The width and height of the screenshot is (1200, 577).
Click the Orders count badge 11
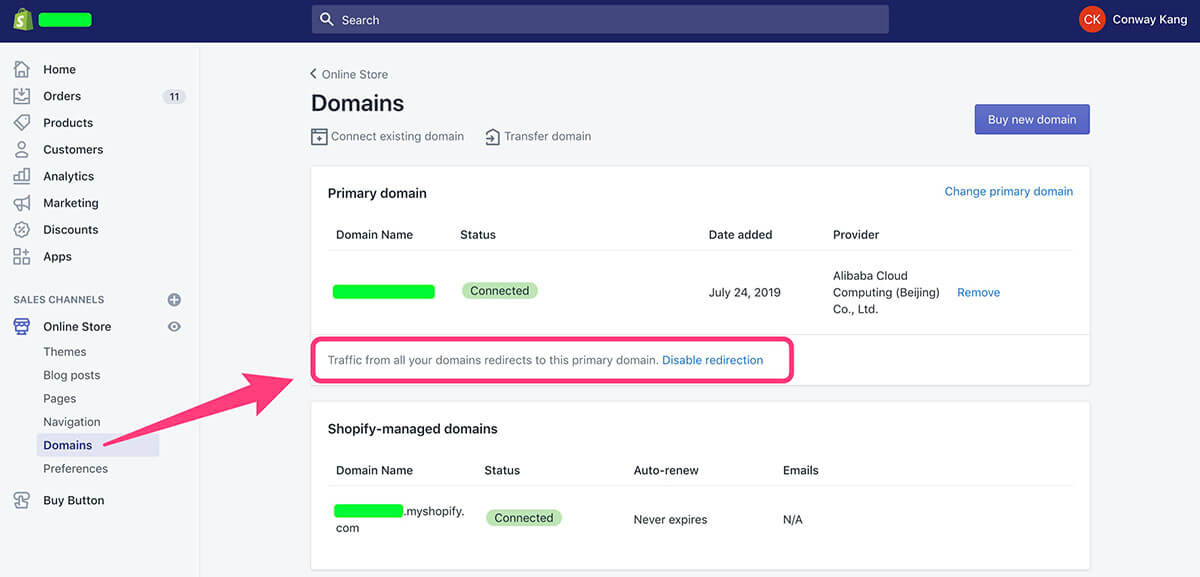click(174, 96)
